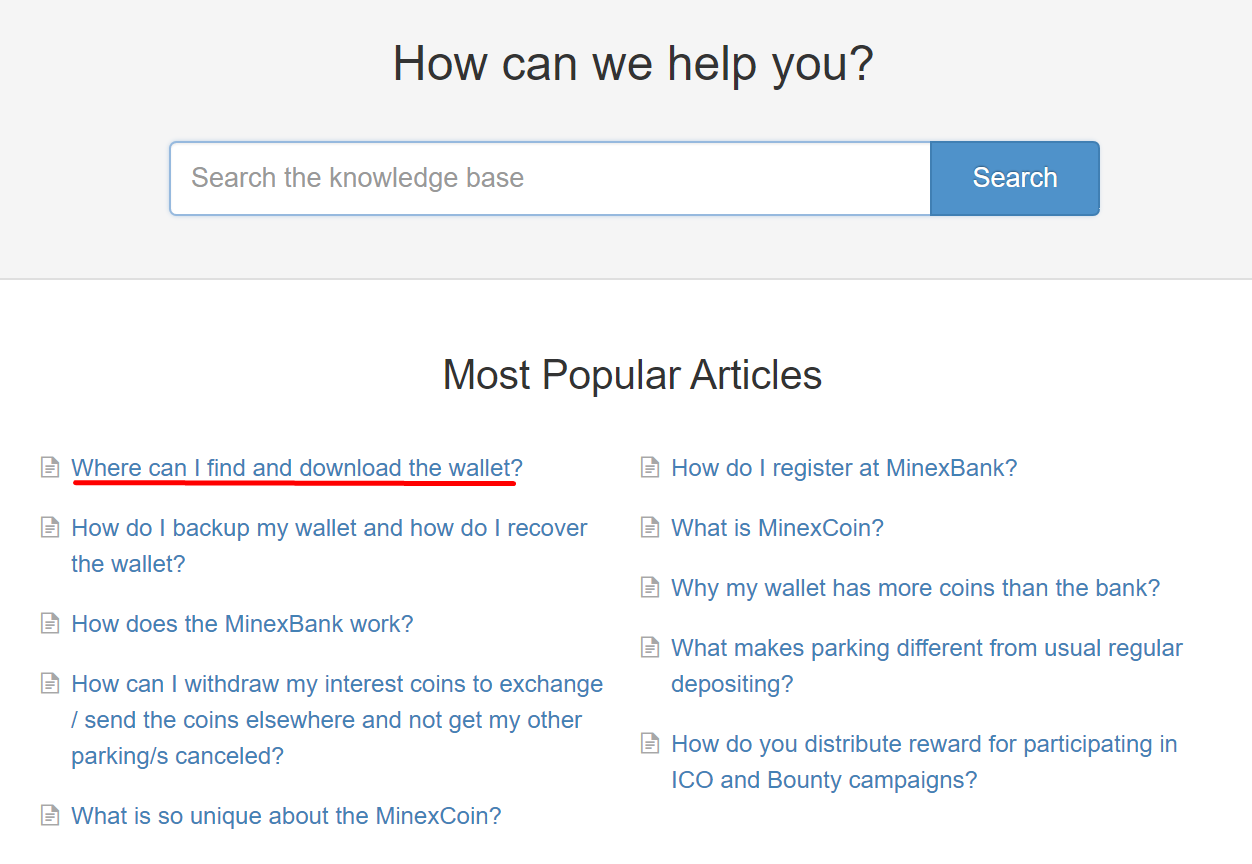Image resolution: width=1252 pixels, height=864 pixels.
Task: Click document icon beside wallet more coins article
Action: pyautogui.click(x=650, y=587)
